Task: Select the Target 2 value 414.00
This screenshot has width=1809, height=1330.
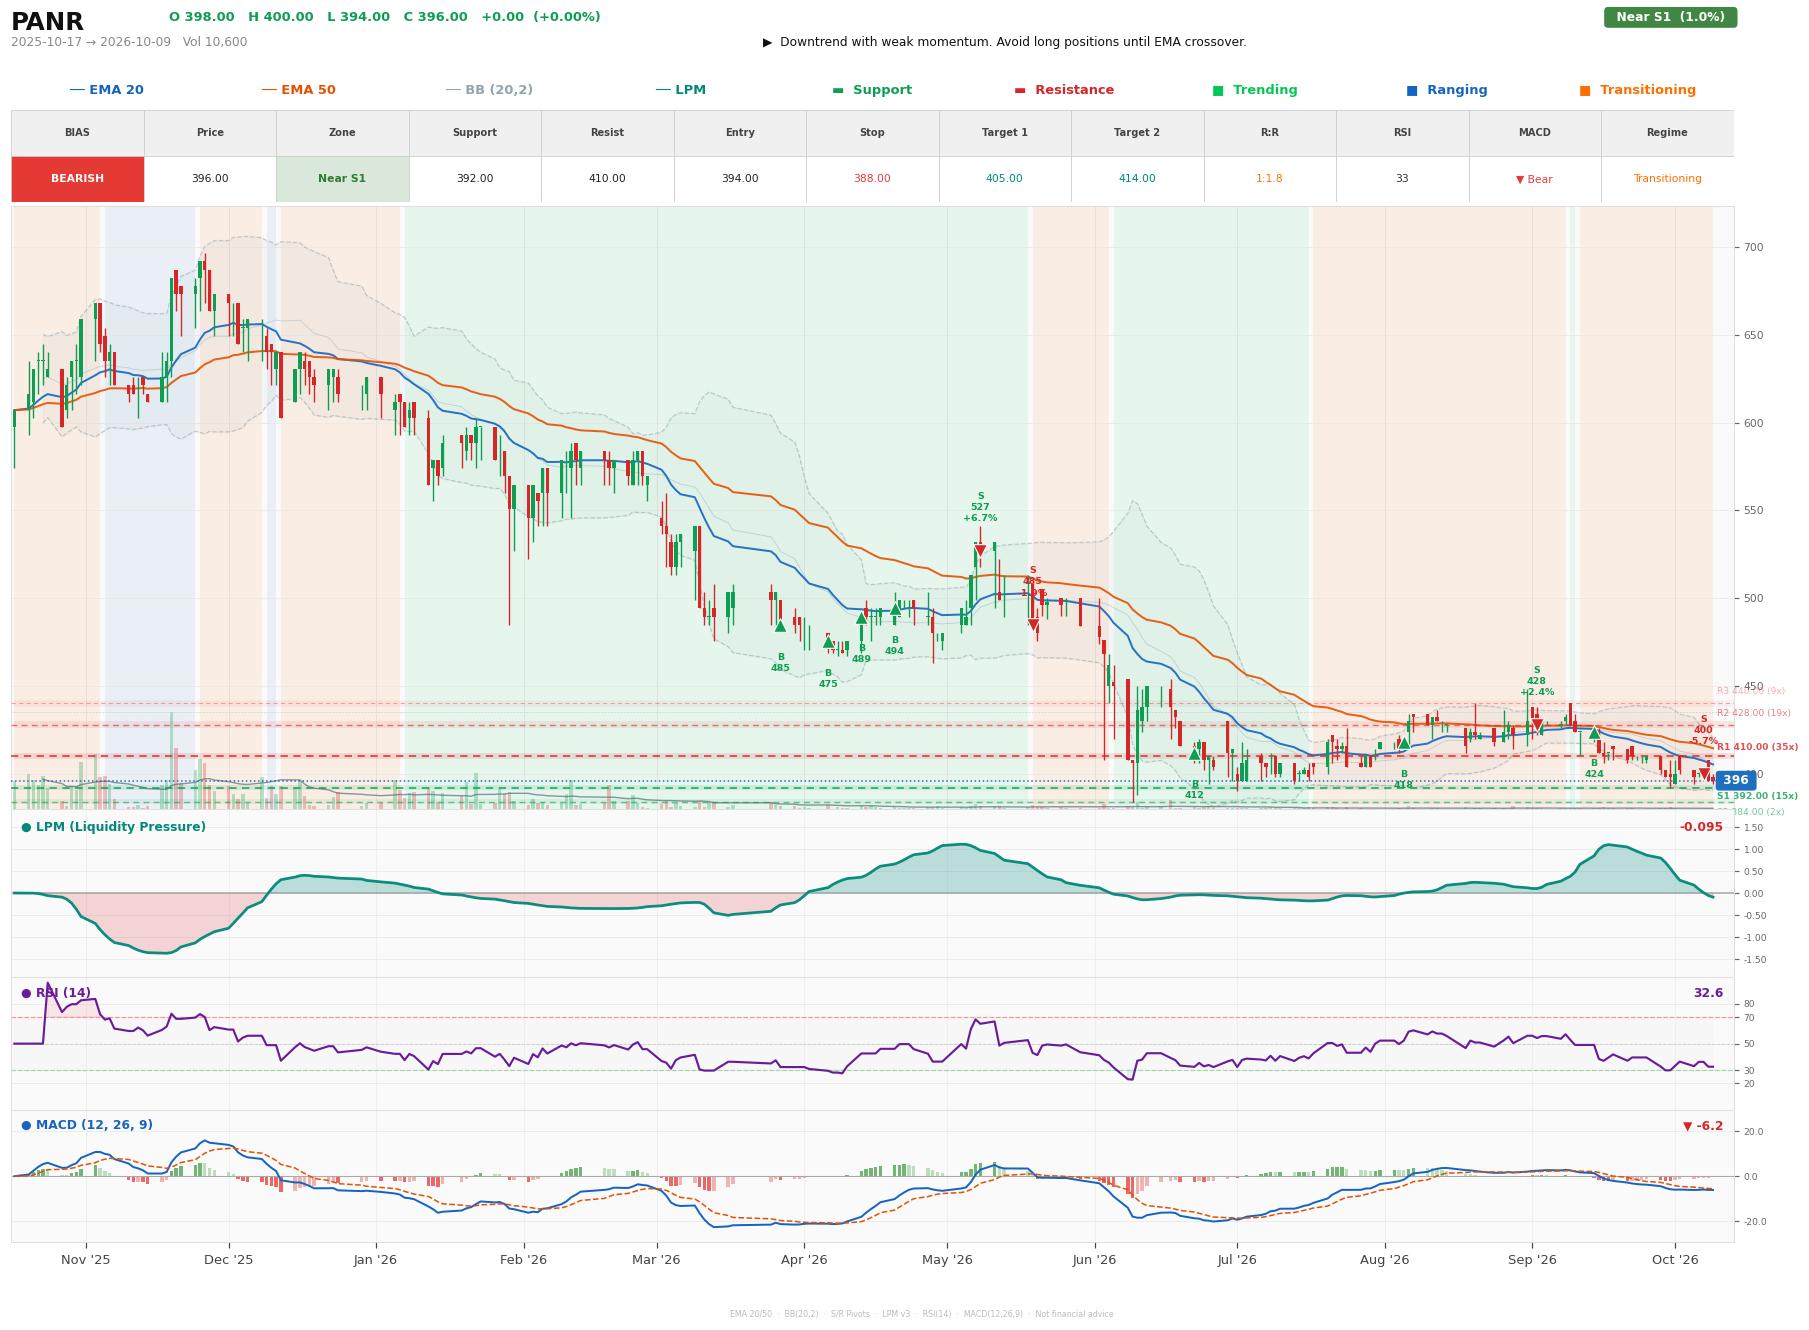Action: 1137,179
